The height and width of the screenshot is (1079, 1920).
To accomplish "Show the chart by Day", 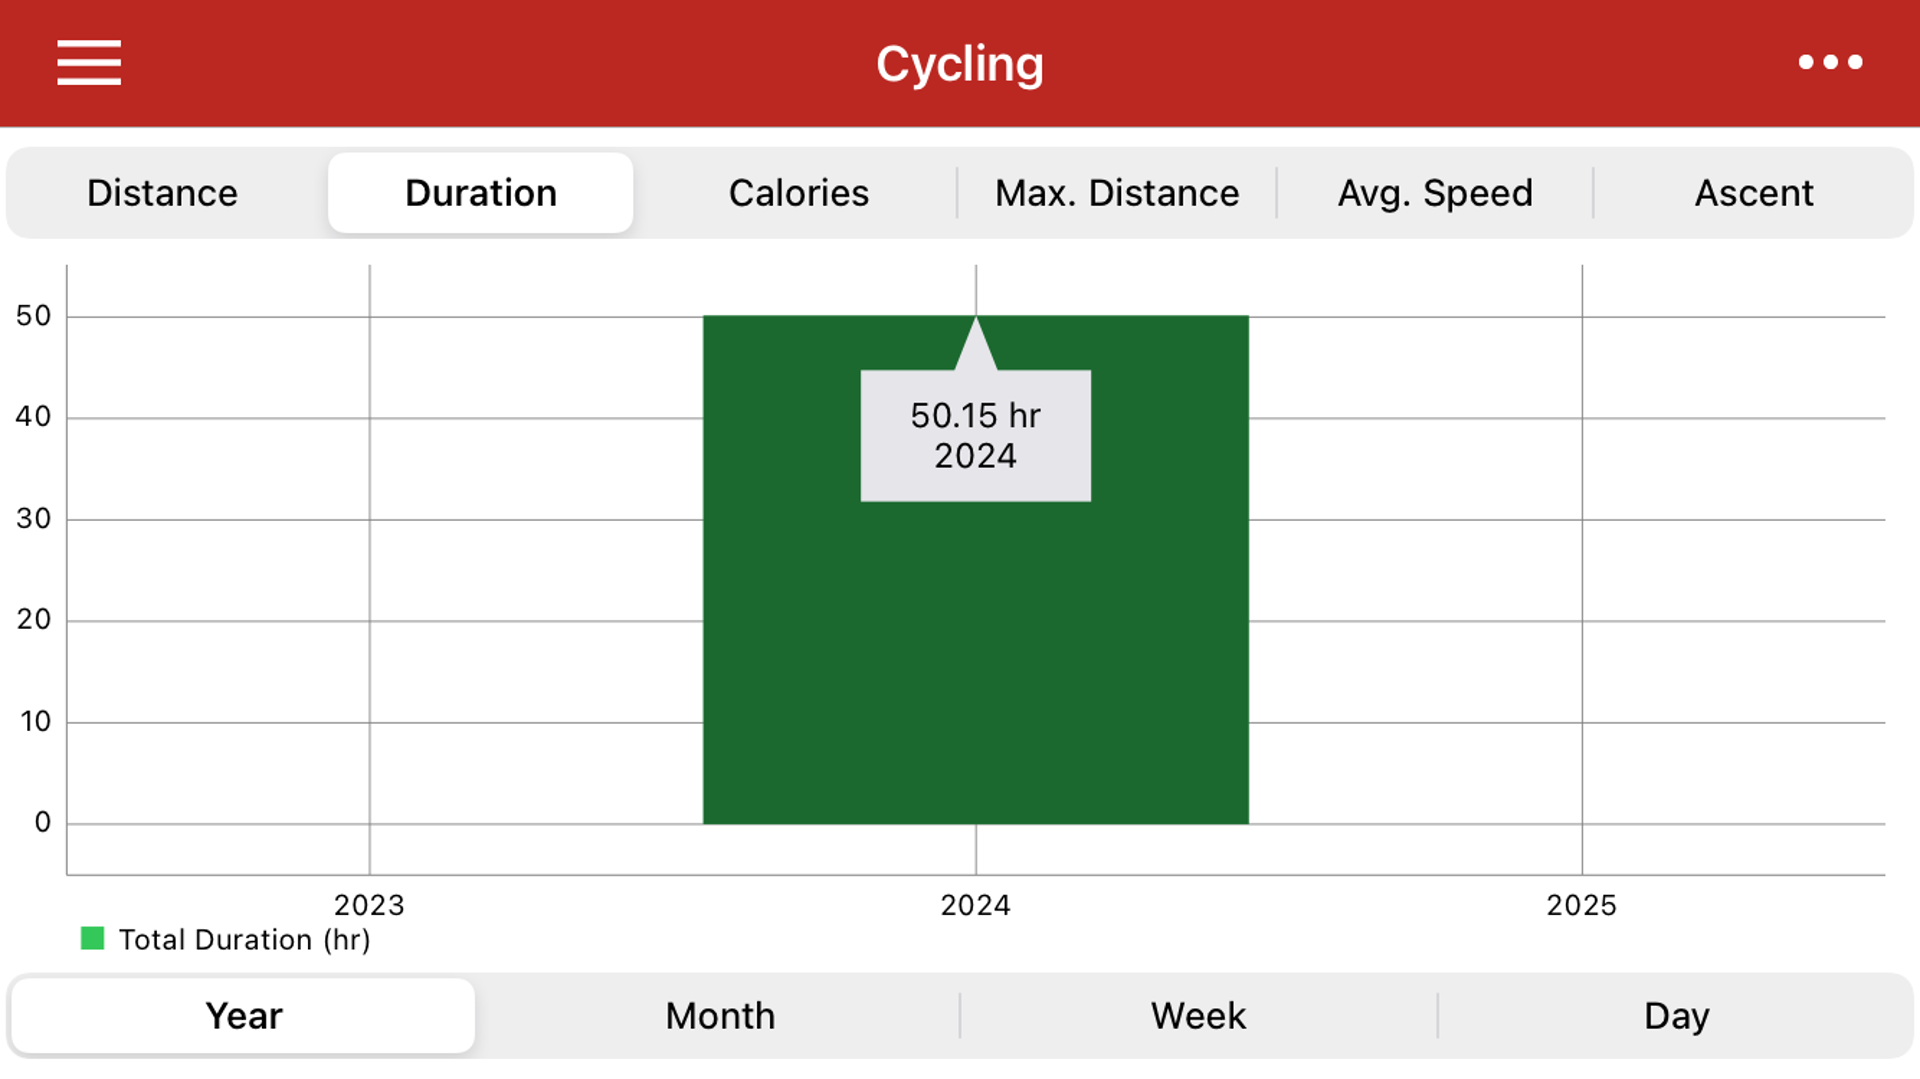I will coord(1676,1016).
